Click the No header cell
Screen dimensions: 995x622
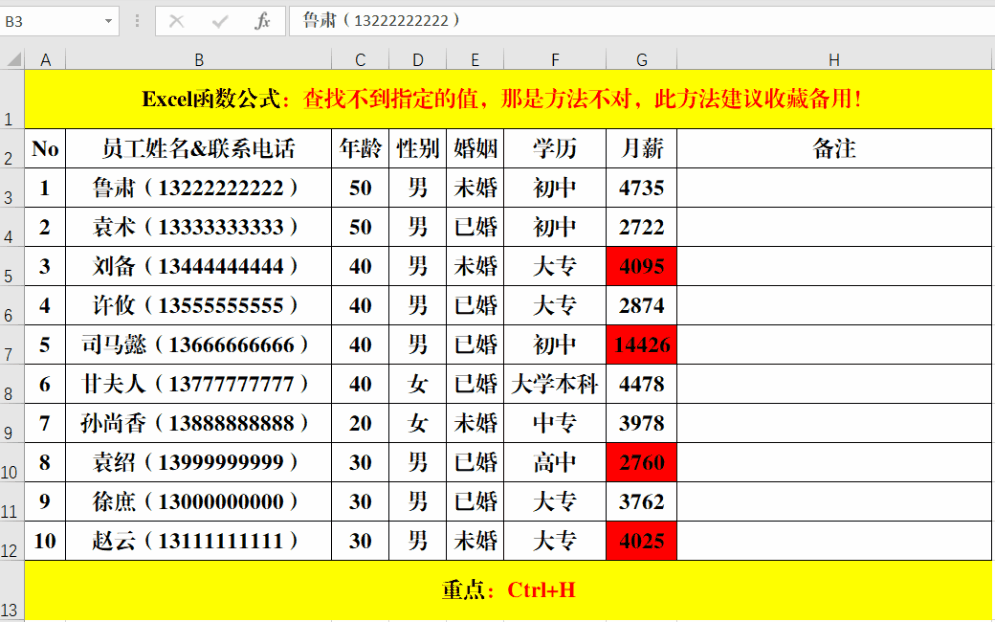(45, 149)
